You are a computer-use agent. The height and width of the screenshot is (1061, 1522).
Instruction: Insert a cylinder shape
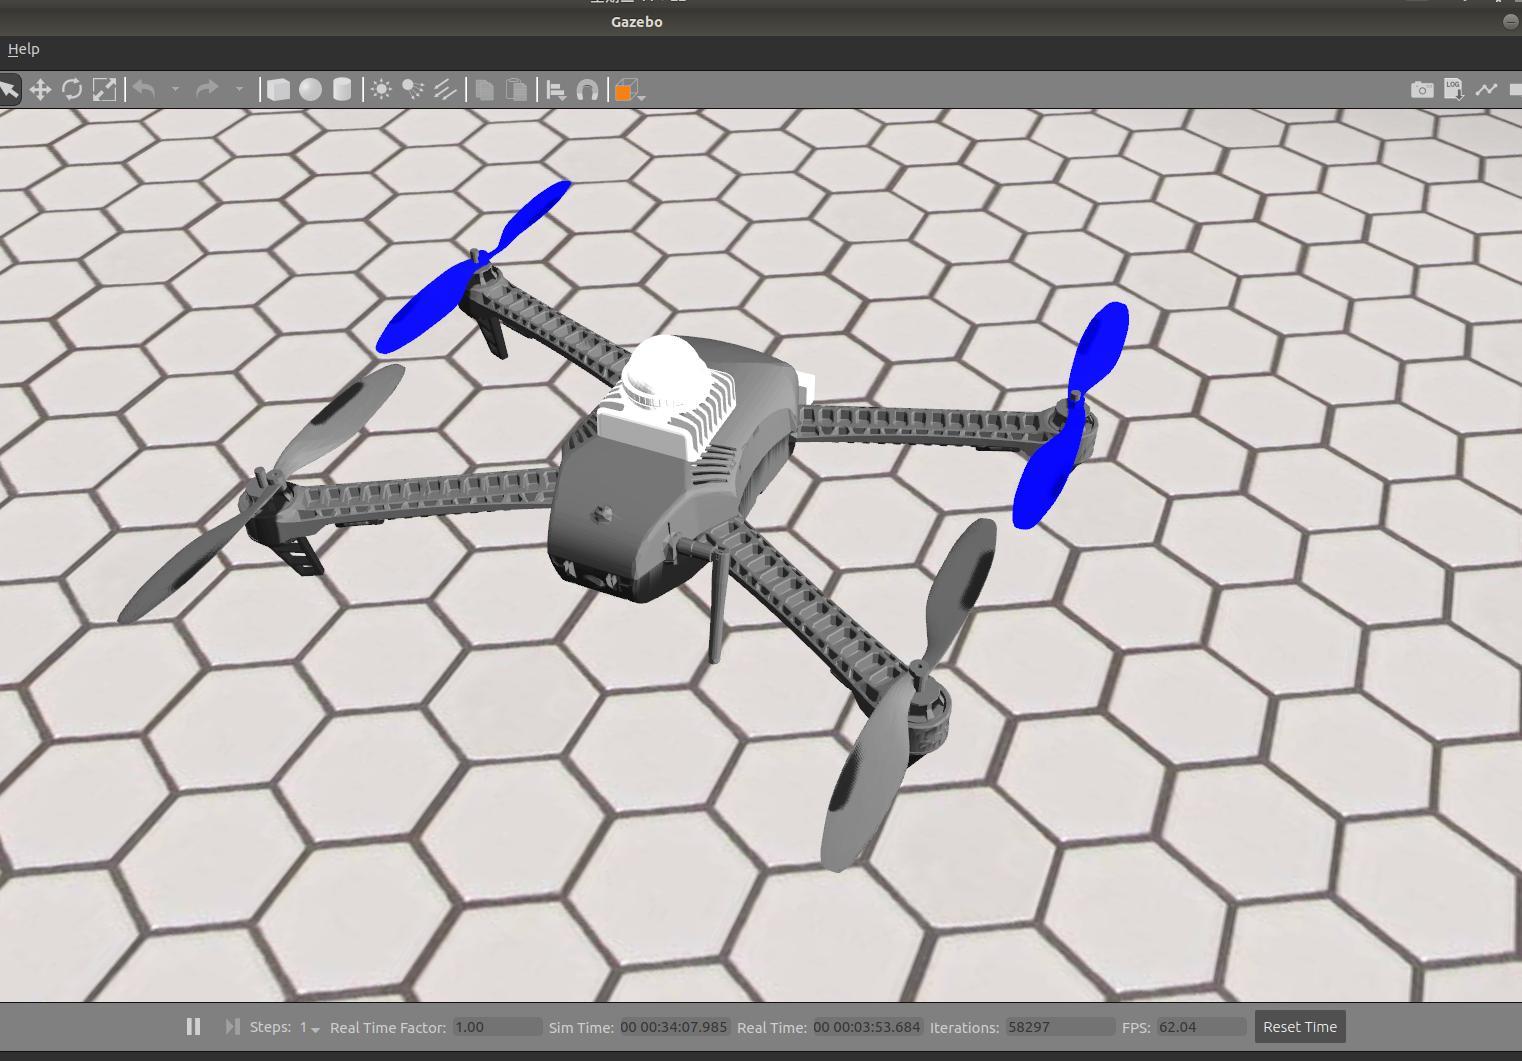pos(342,90)
